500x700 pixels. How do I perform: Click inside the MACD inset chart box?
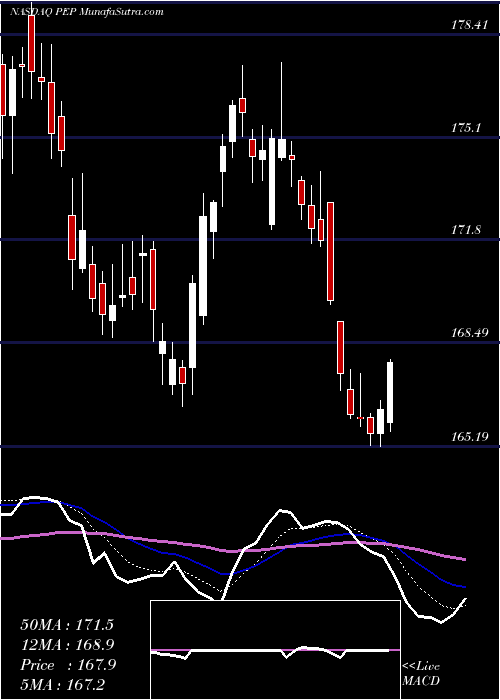pos(275,650)
